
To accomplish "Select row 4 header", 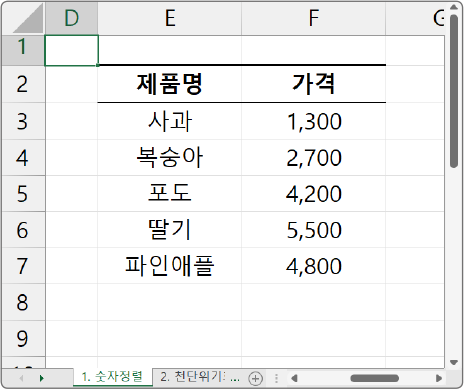I will pyautogui.click(x=23, y=158).
